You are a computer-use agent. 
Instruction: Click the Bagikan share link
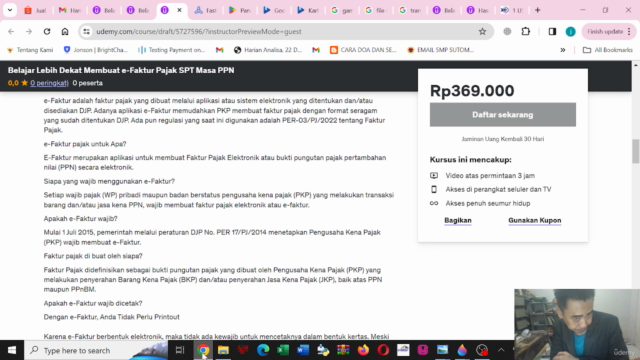tap(458, 220)
